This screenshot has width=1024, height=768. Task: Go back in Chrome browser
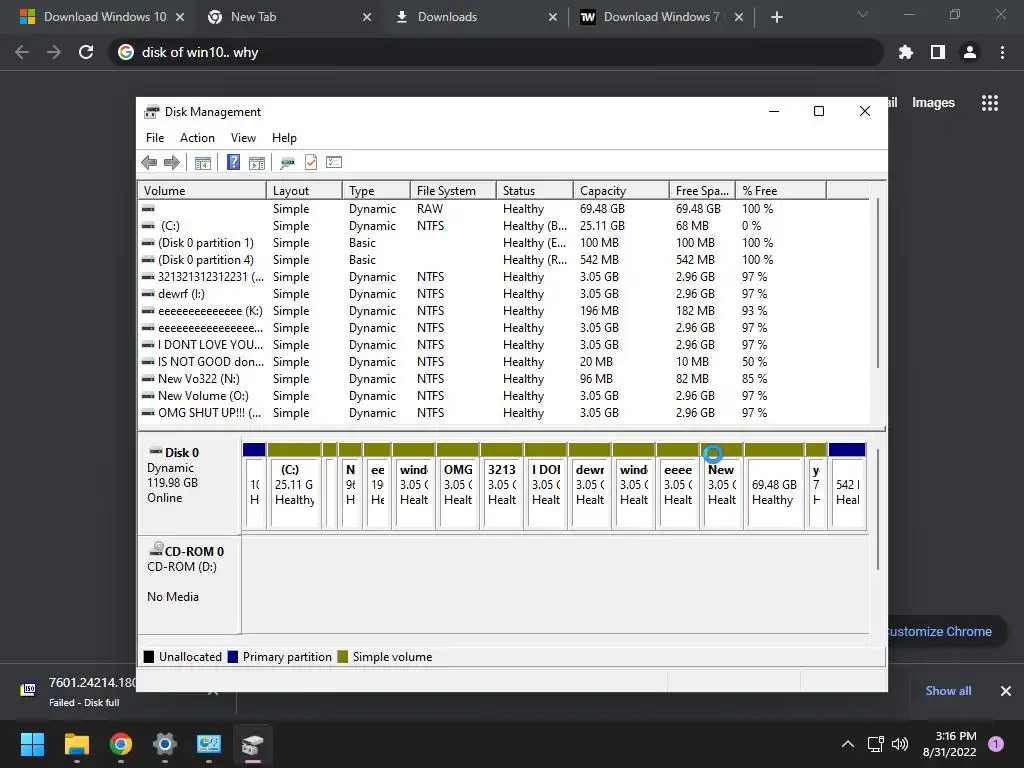coord(22,52)
